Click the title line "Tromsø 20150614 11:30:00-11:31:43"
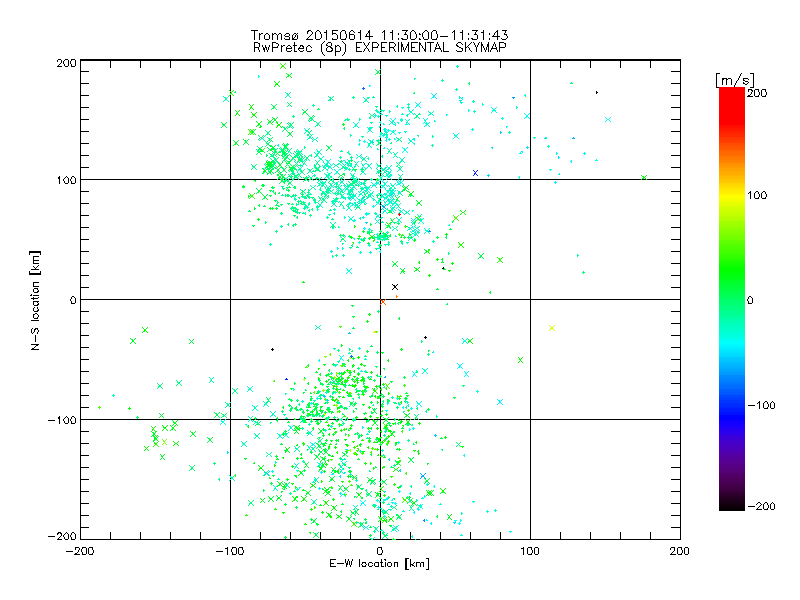 (x=379, y=35)
